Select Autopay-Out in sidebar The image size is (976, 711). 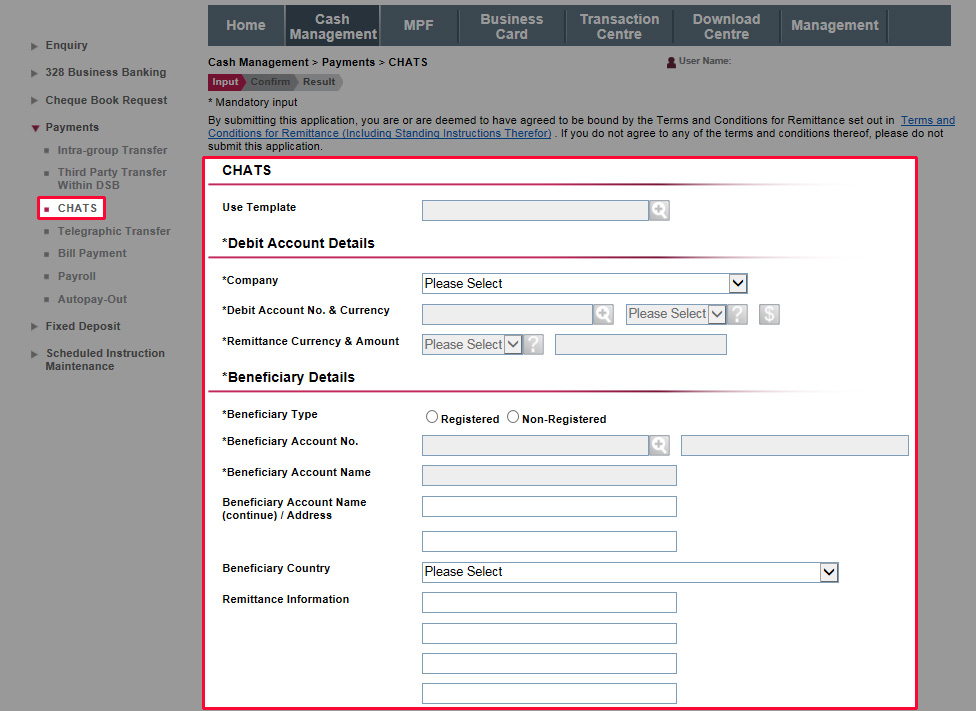coord(92,299)
